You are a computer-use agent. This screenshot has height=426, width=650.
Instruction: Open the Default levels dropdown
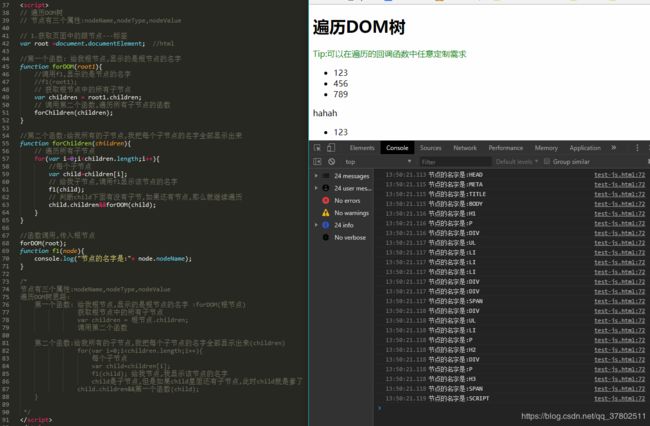click(x=517, y=162)
